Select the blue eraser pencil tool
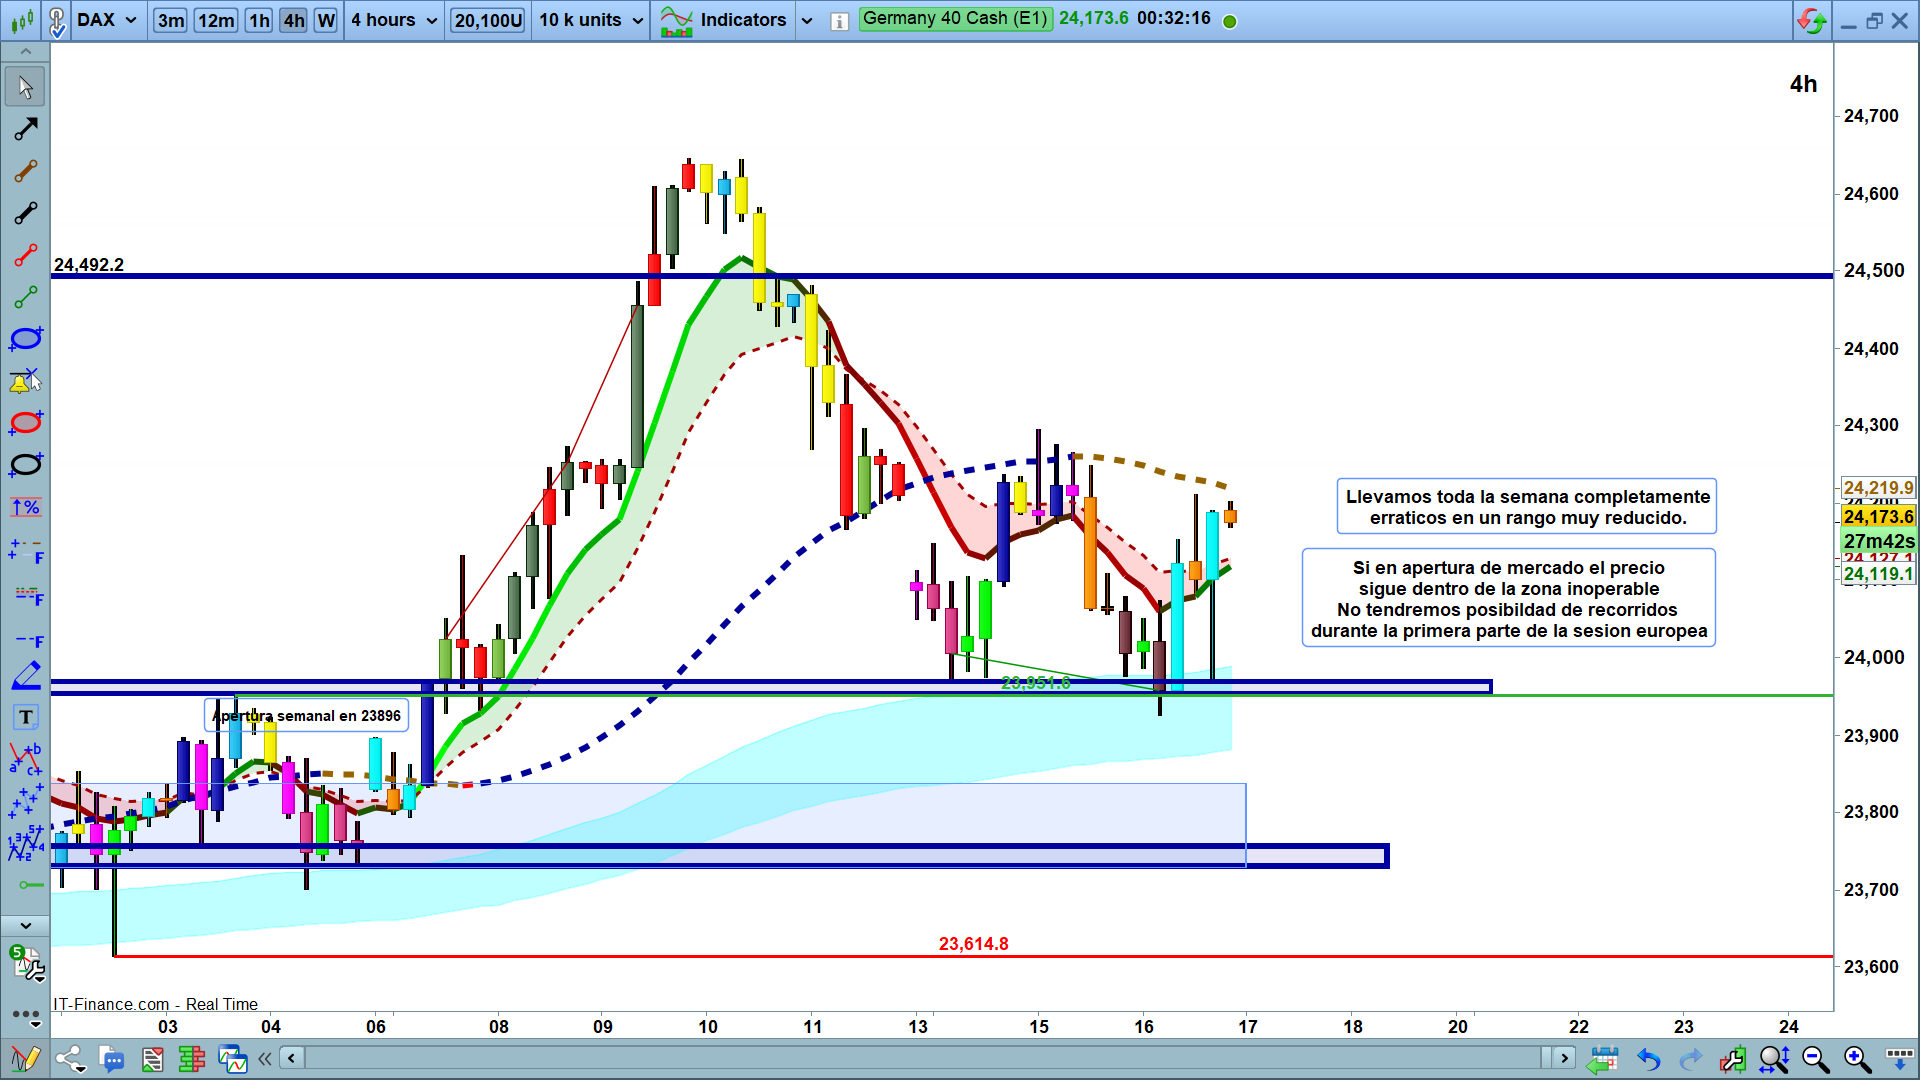 point(25,675)
